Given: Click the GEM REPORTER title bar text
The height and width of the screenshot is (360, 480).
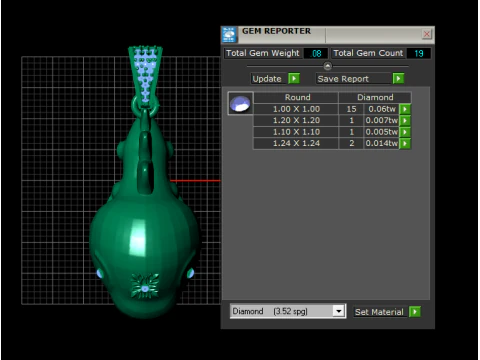Looking at the screenshot, I should click(276, 31).
